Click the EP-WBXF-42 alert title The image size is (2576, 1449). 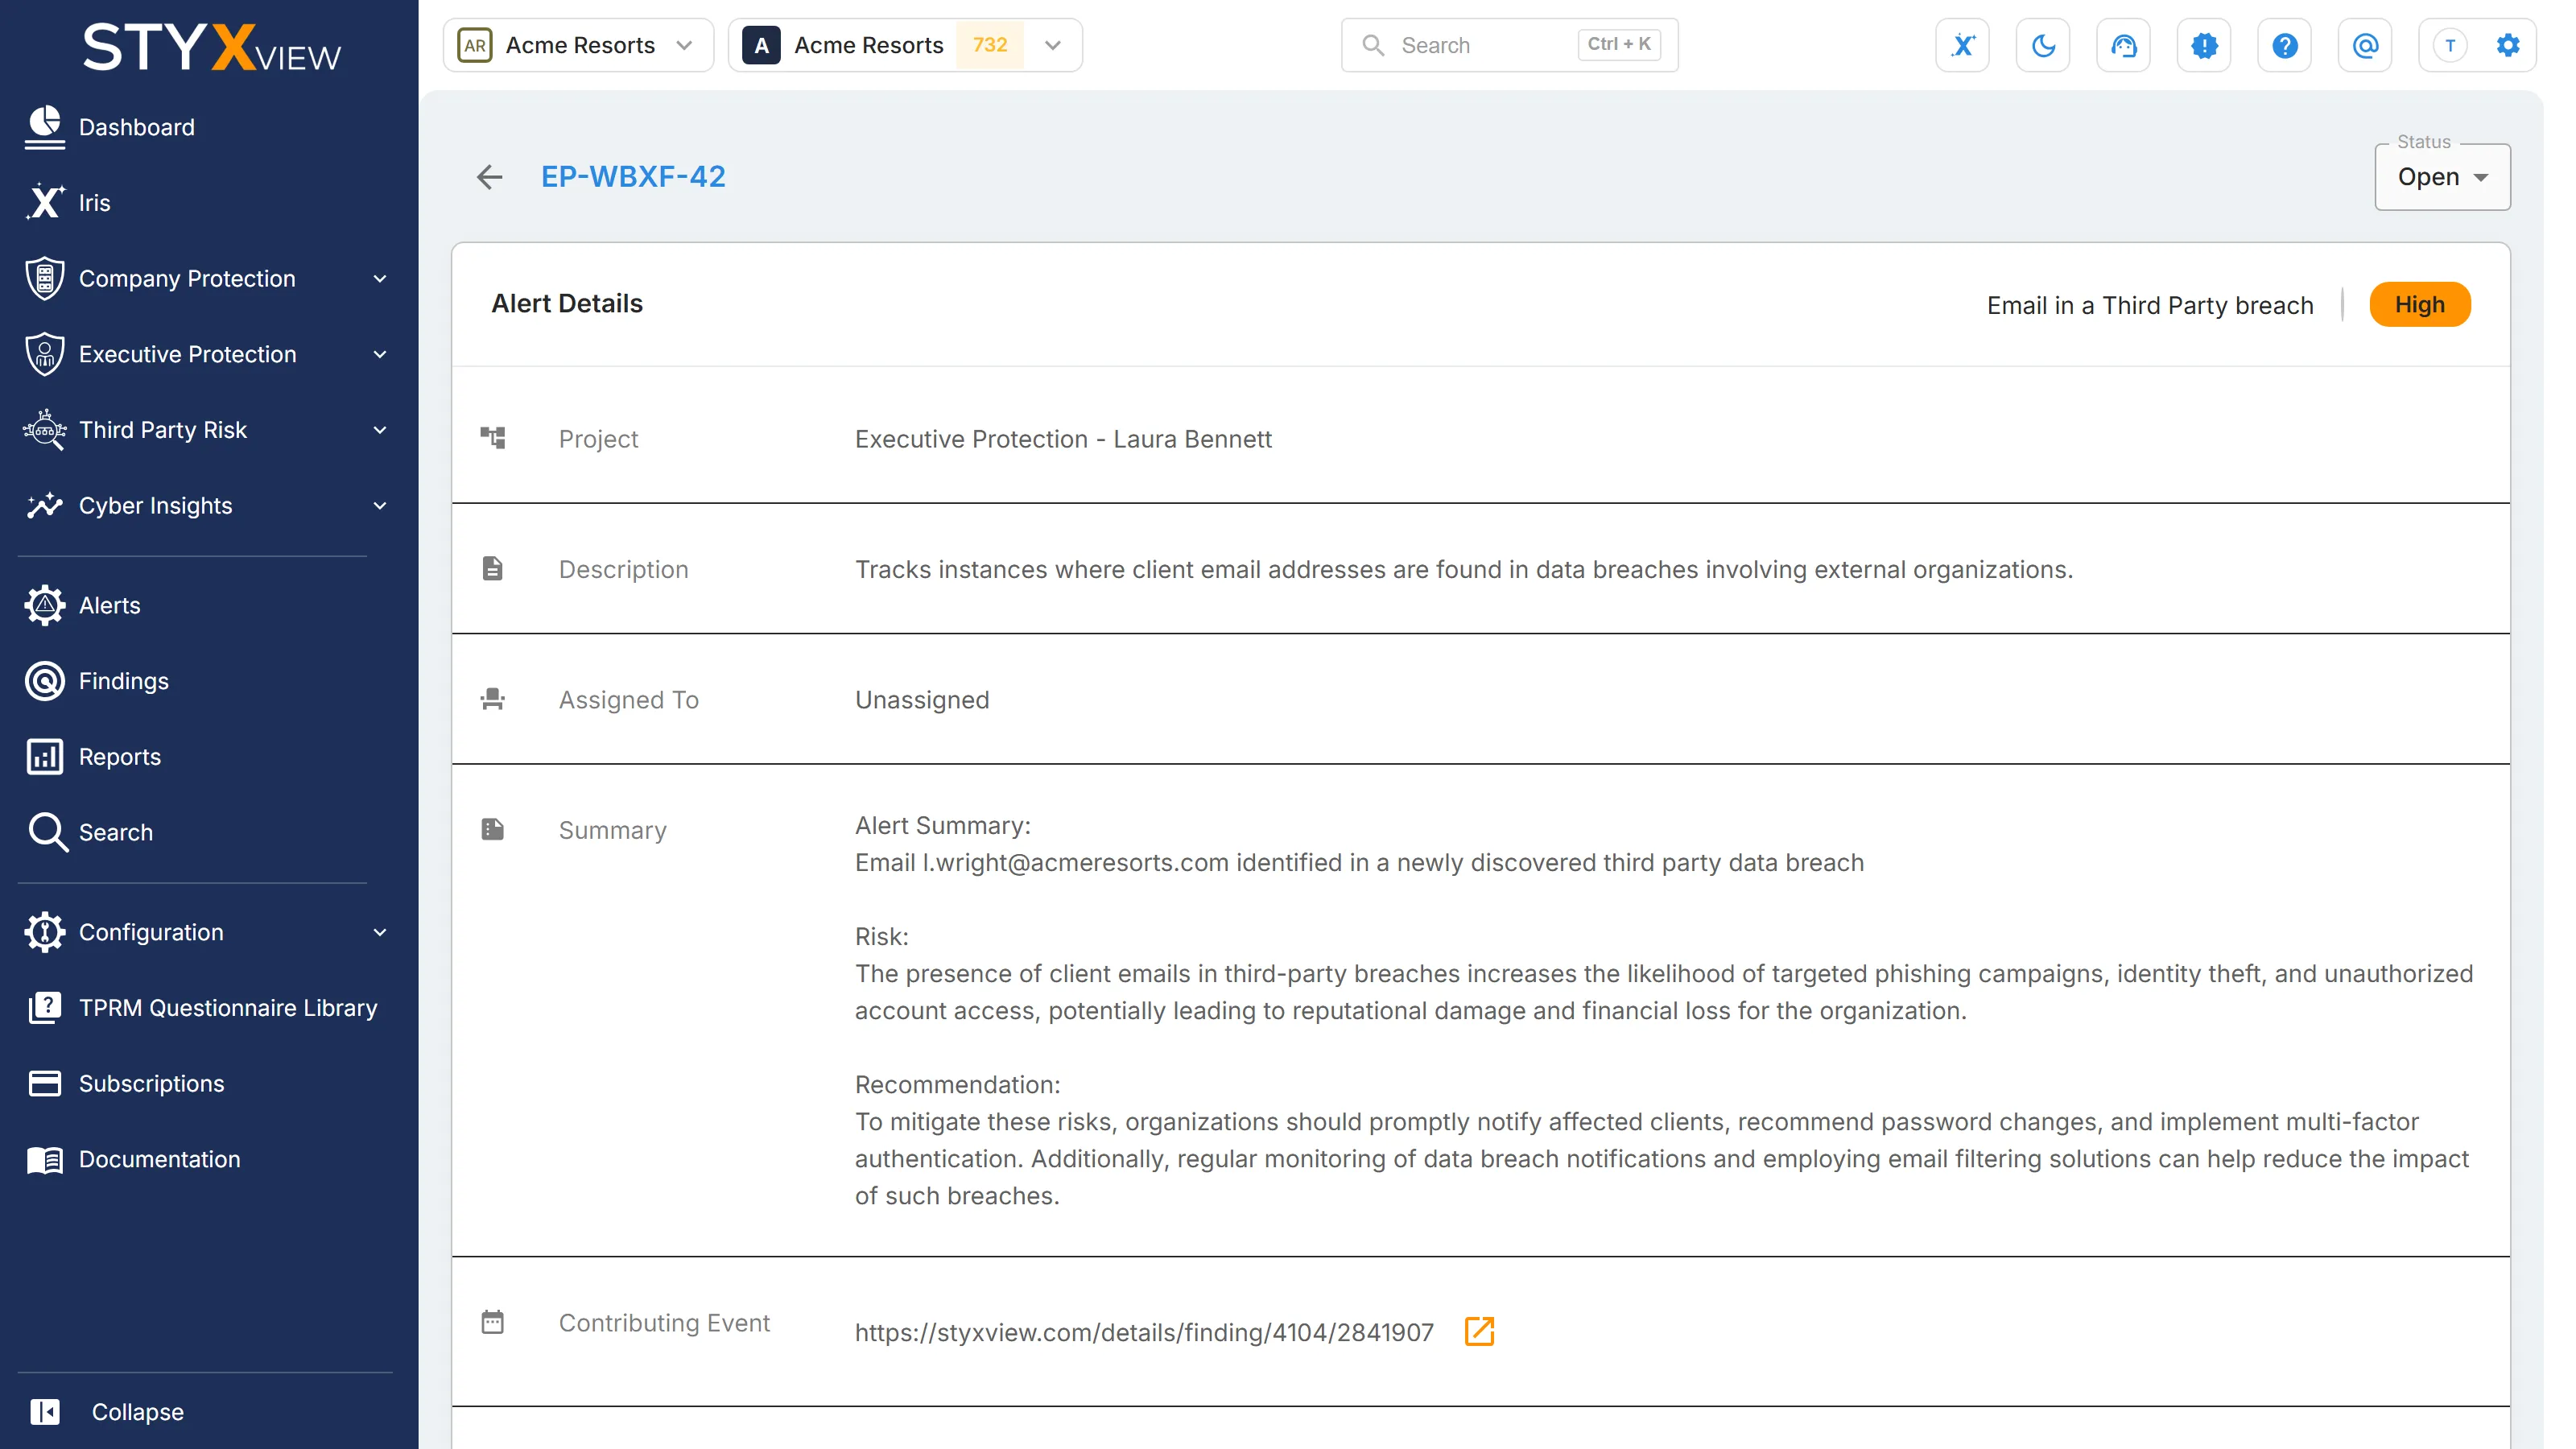[633, 177]
